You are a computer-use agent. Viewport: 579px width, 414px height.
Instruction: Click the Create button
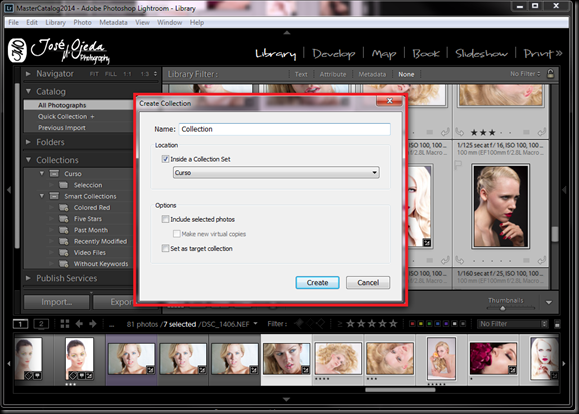318,283
